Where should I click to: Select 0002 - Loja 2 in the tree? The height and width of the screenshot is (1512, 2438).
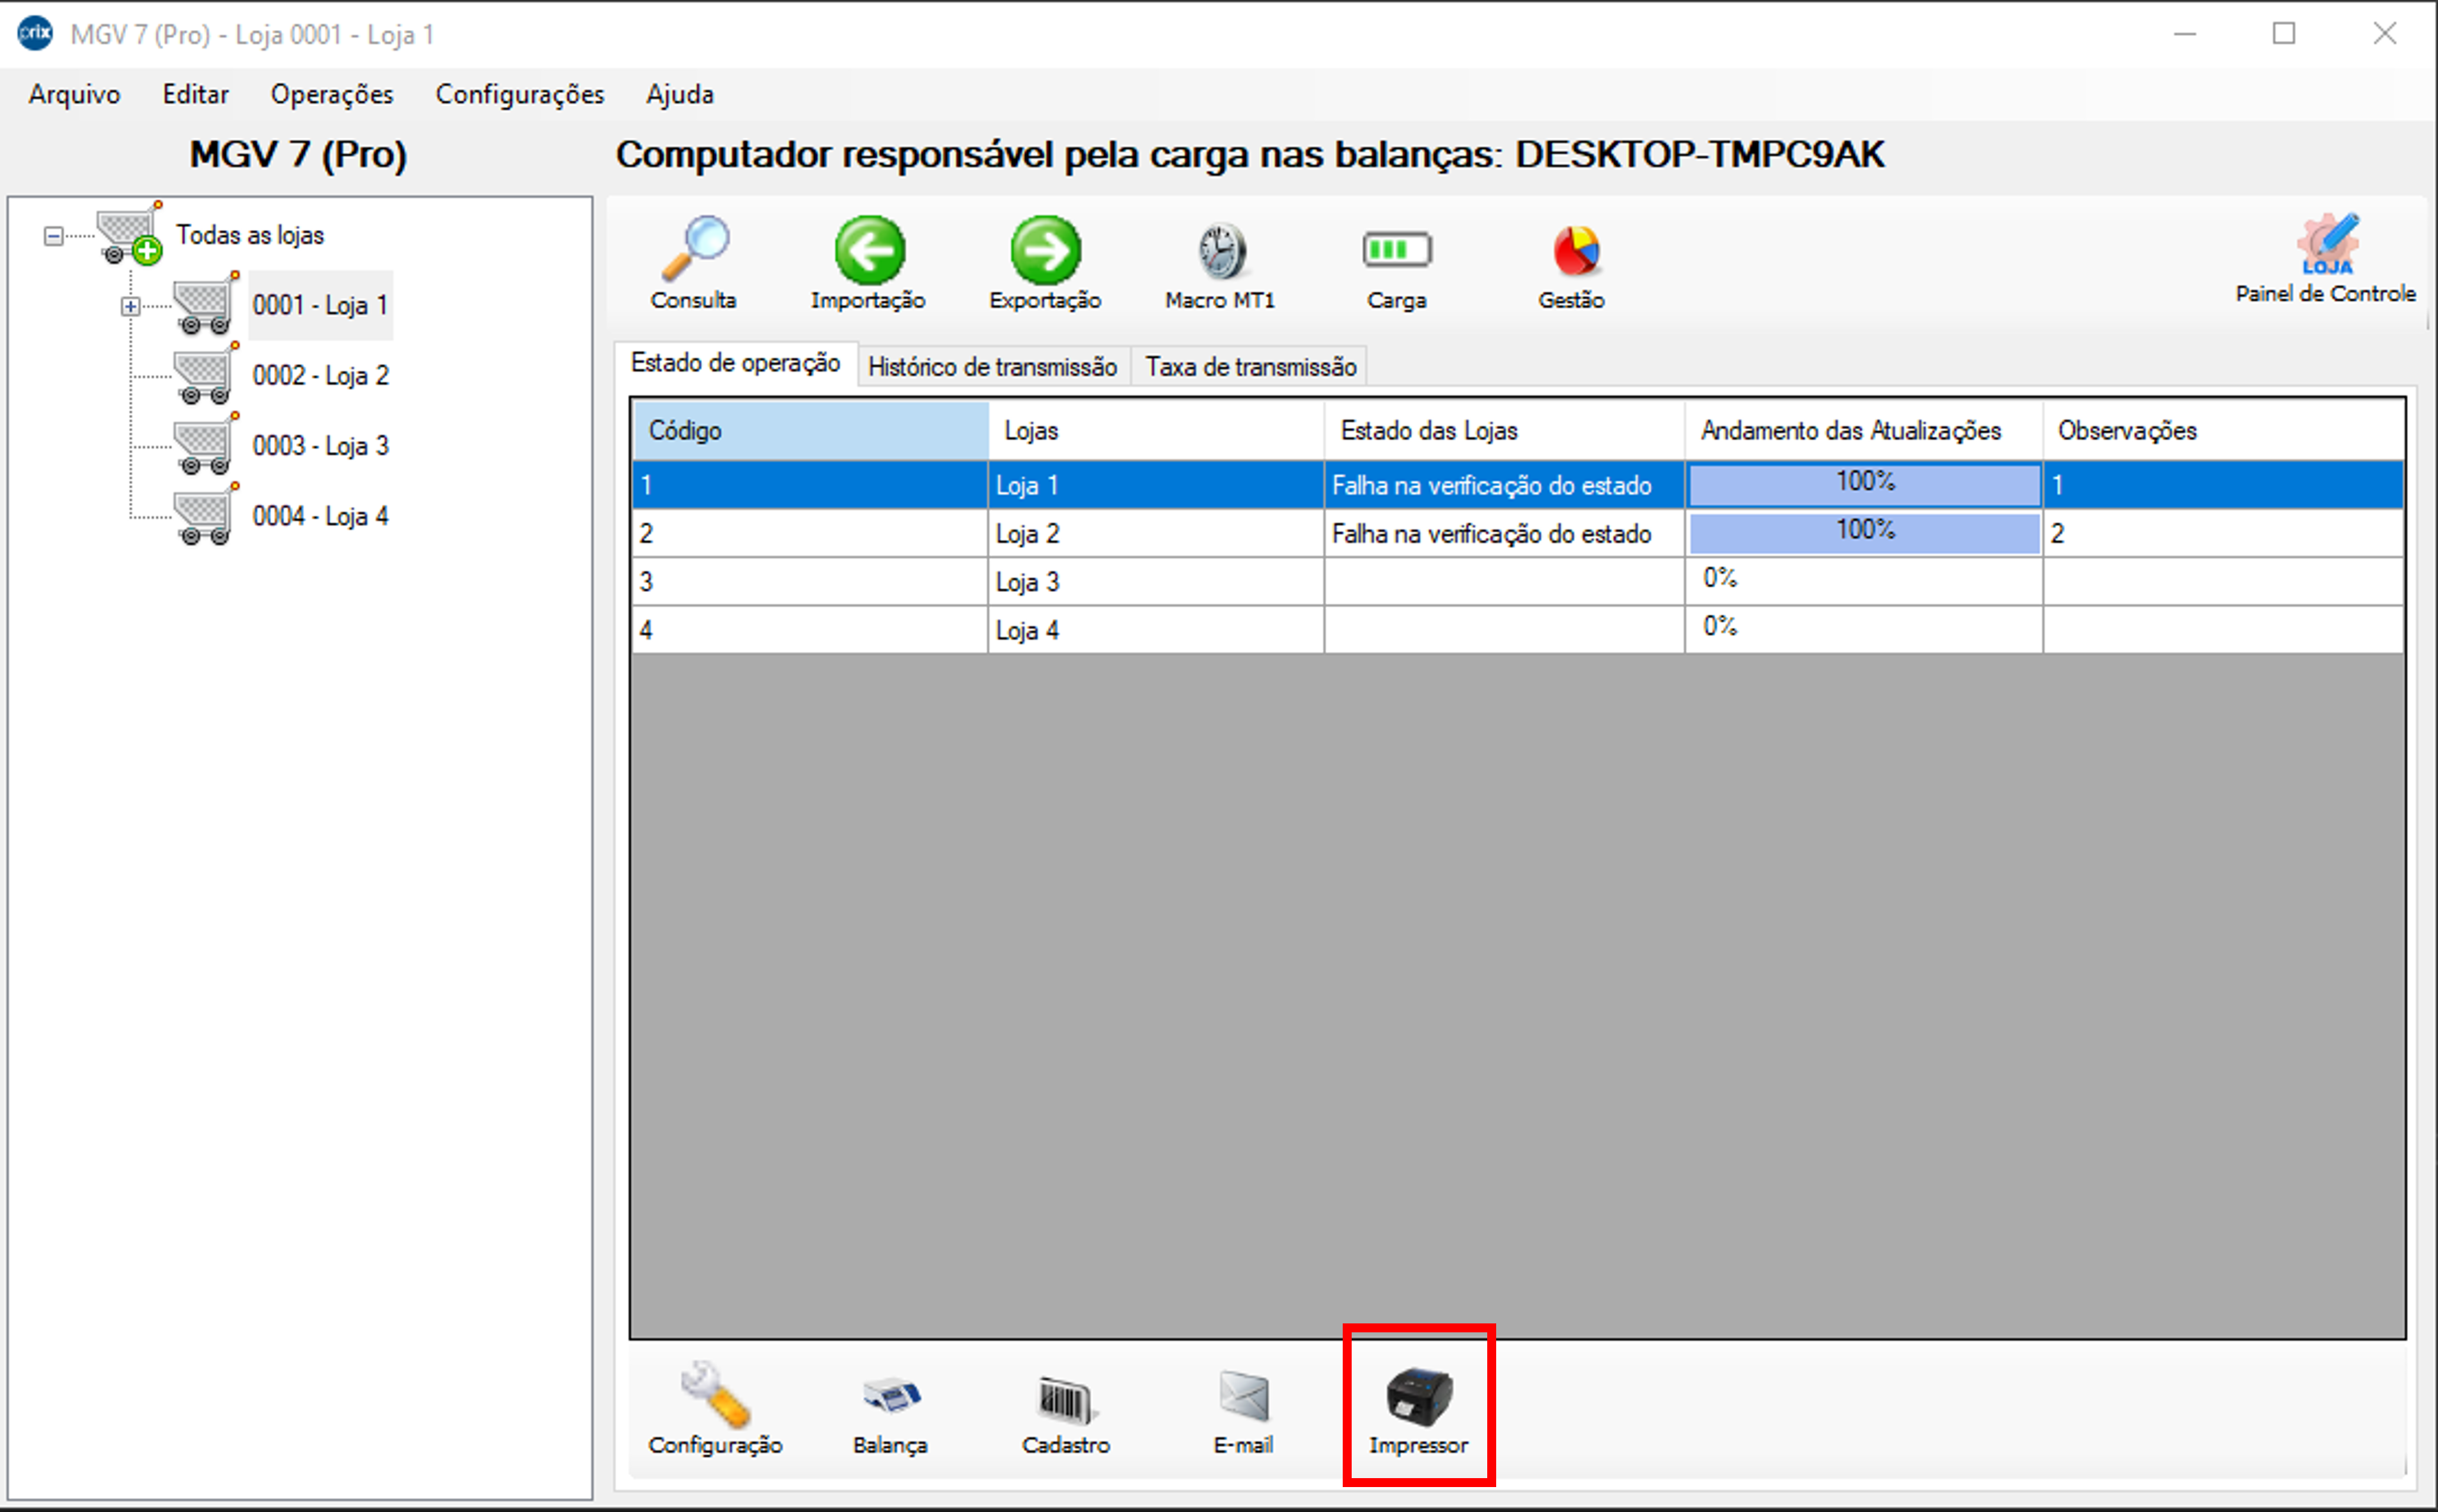tap(321, 375)
